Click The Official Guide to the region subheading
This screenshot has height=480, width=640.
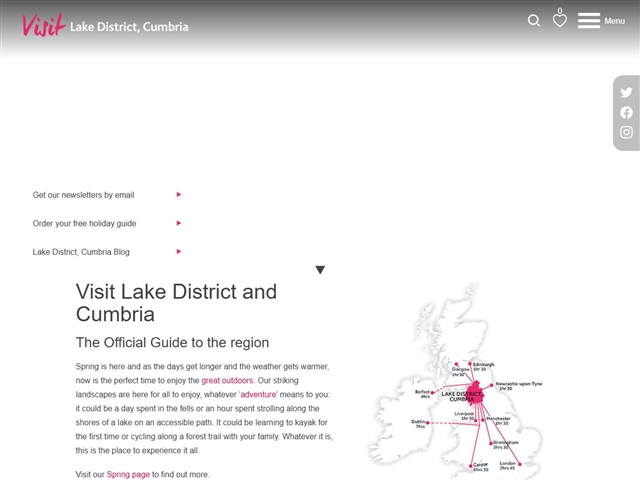(x=172, y=342)
